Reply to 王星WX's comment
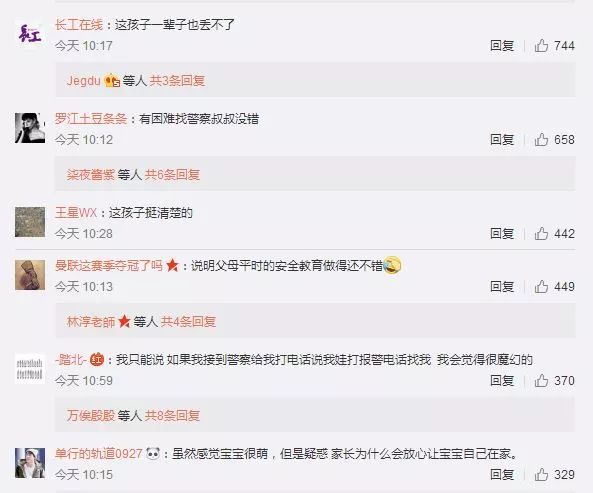Image resolution: width=593 pixels, height=493 pixels. tap(502, 233)
